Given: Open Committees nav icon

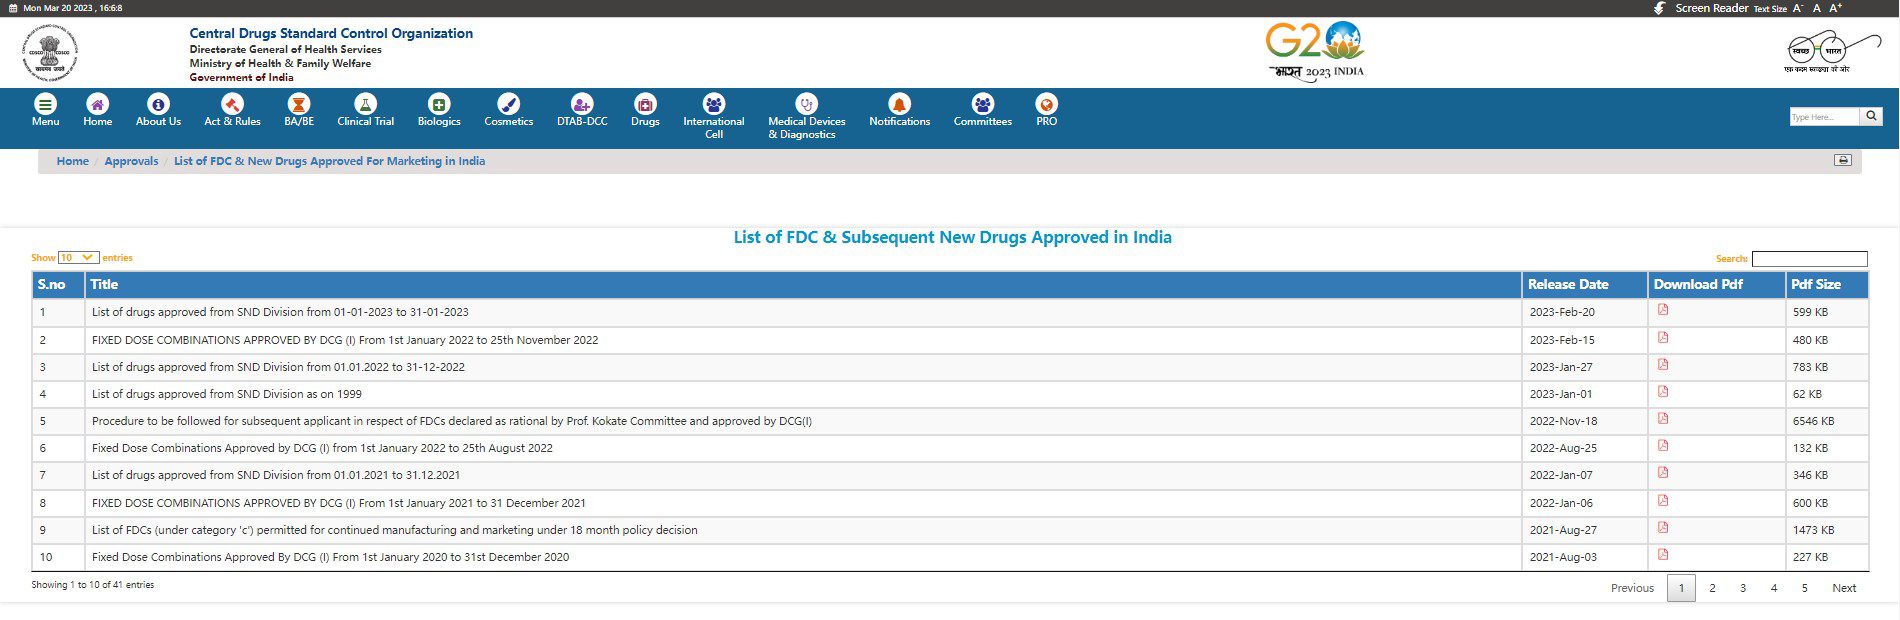Looking at the screenshot, I should click(983, 104).
